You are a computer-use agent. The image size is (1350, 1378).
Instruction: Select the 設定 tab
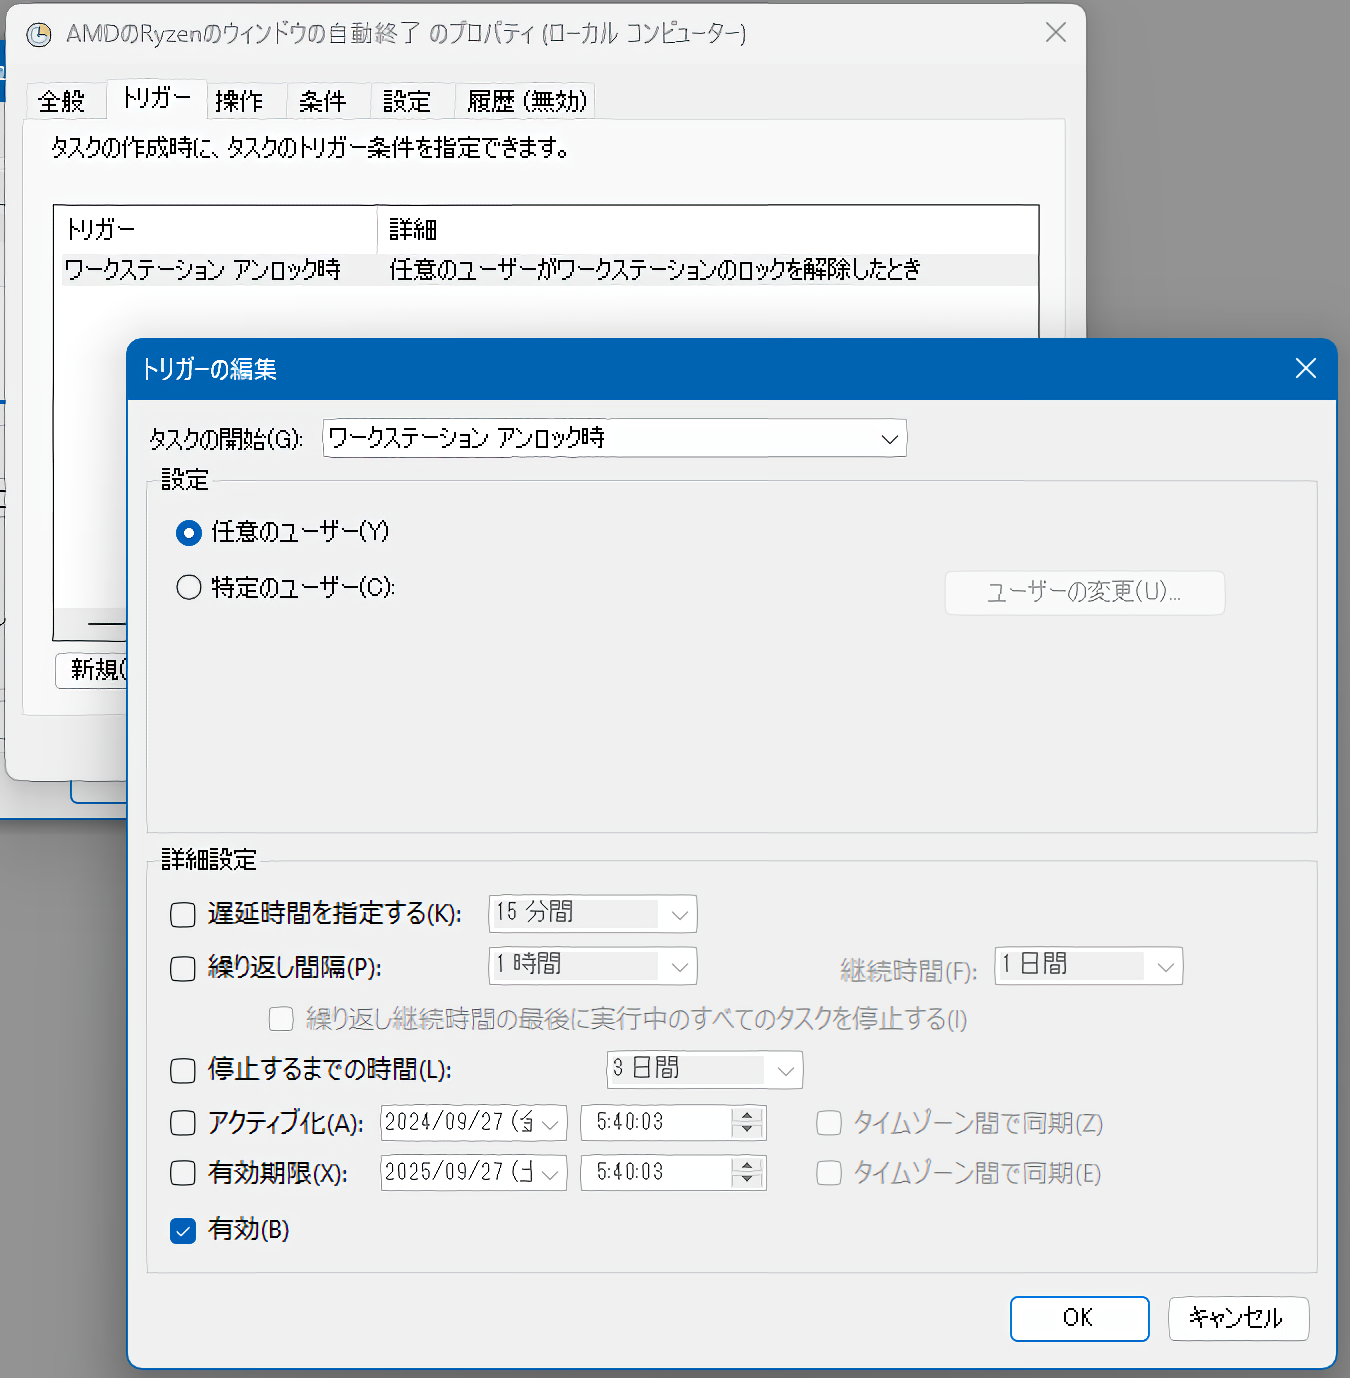click(x=406, y=100)
